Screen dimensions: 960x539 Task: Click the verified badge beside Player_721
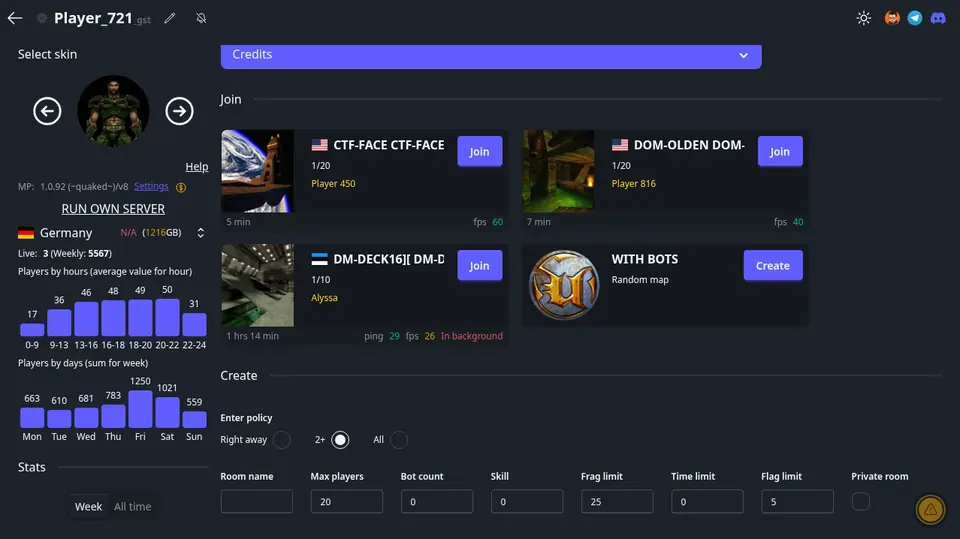[42, 18]
